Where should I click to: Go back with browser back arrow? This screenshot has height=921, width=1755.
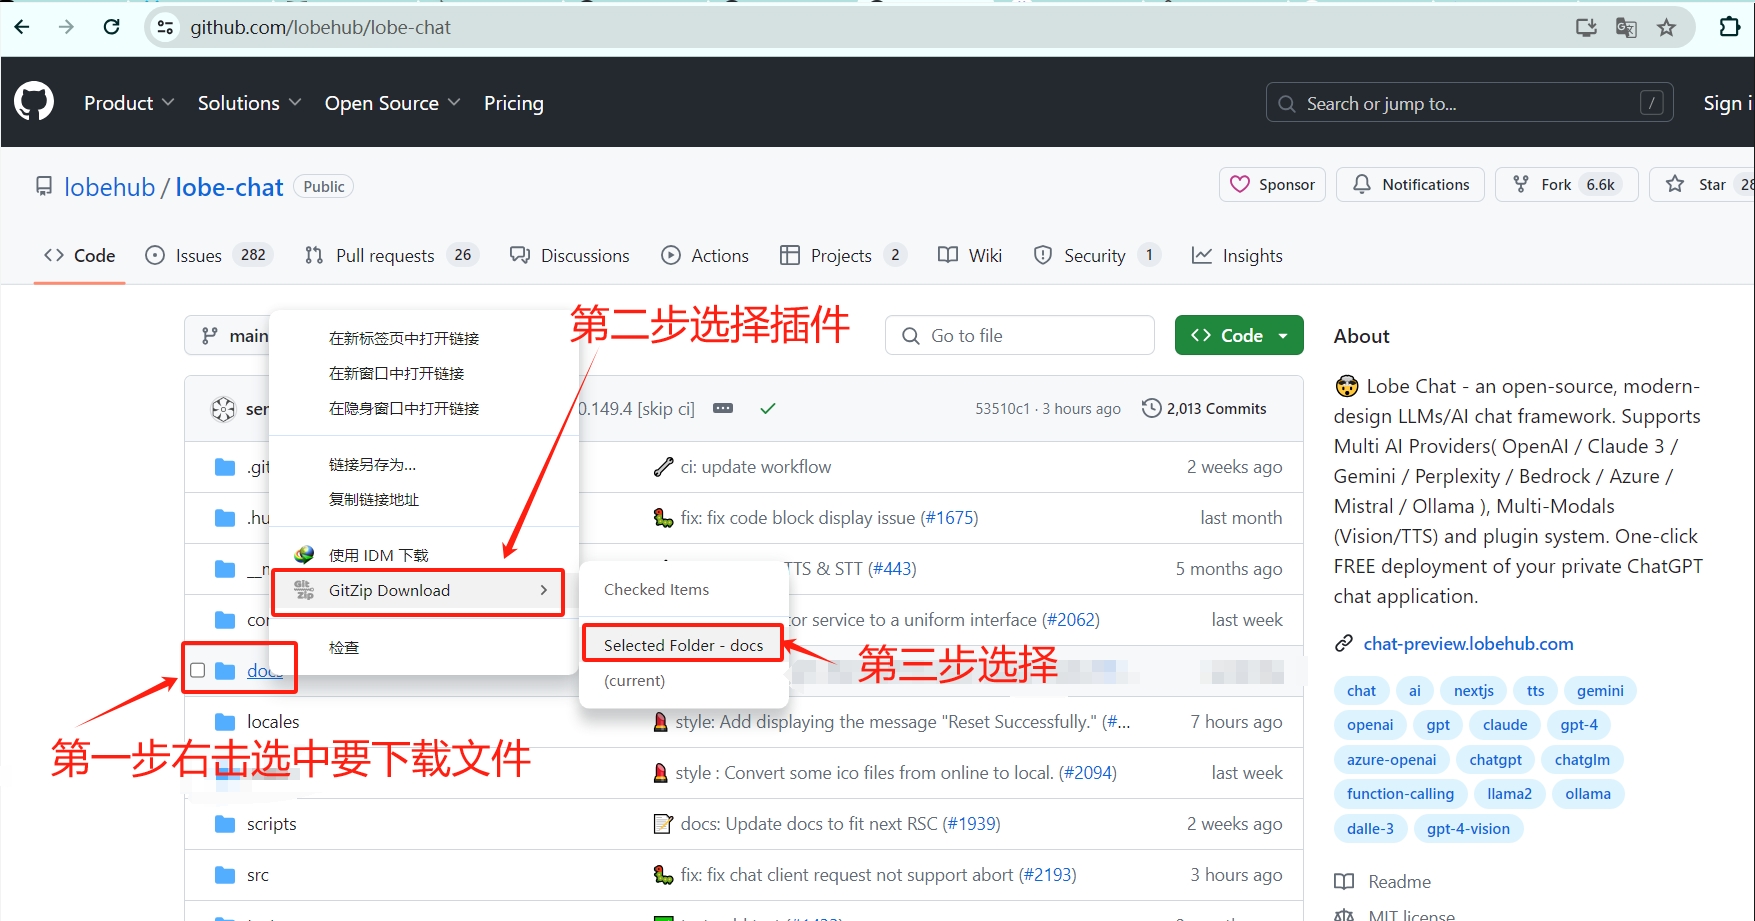pos(22,27)
